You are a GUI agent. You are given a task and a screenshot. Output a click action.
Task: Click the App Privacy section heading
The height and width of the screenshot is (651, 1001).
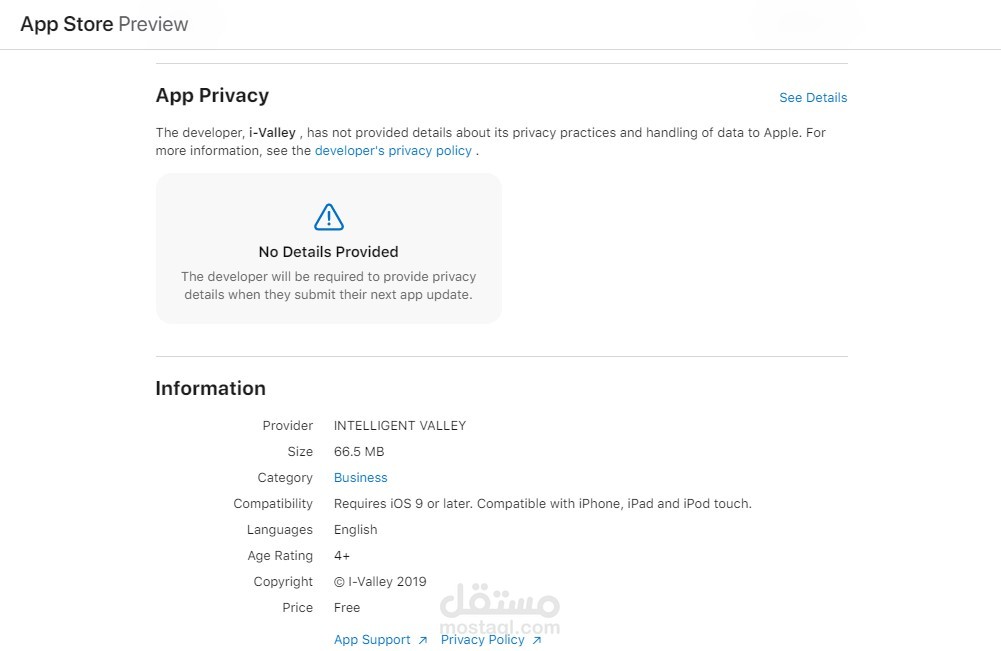(212, 96)
